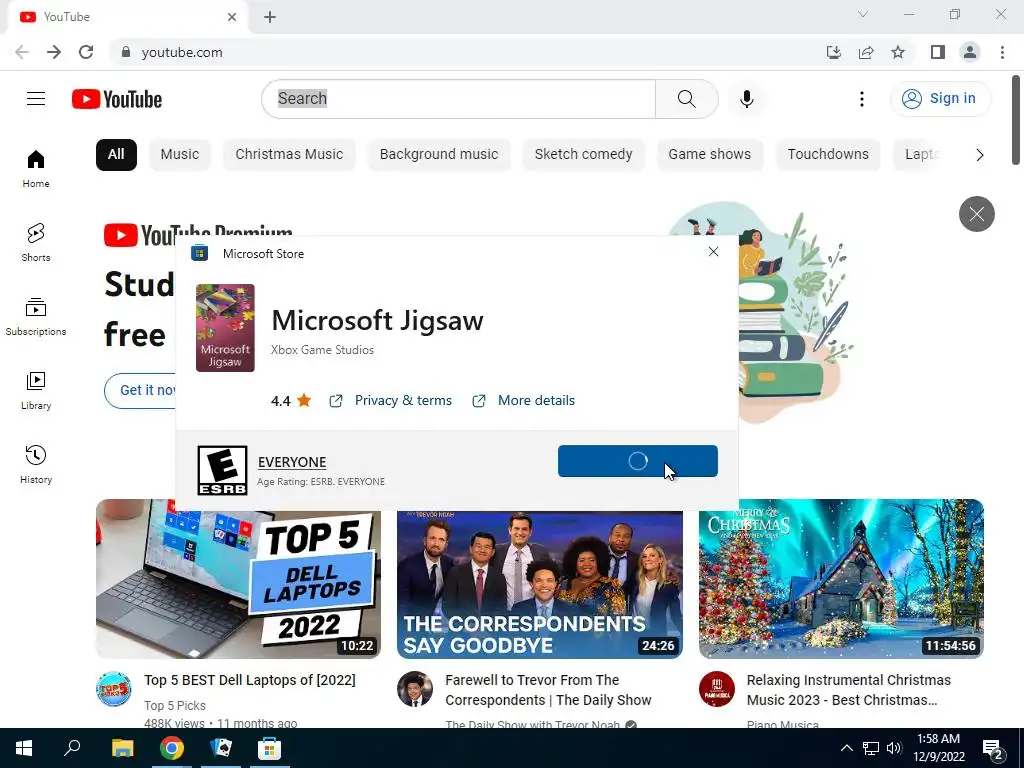Image resolution: width=1024 pixels, height=768 pixels.
Task: Click the Install app icon in address bar
Action: (834, 52)
